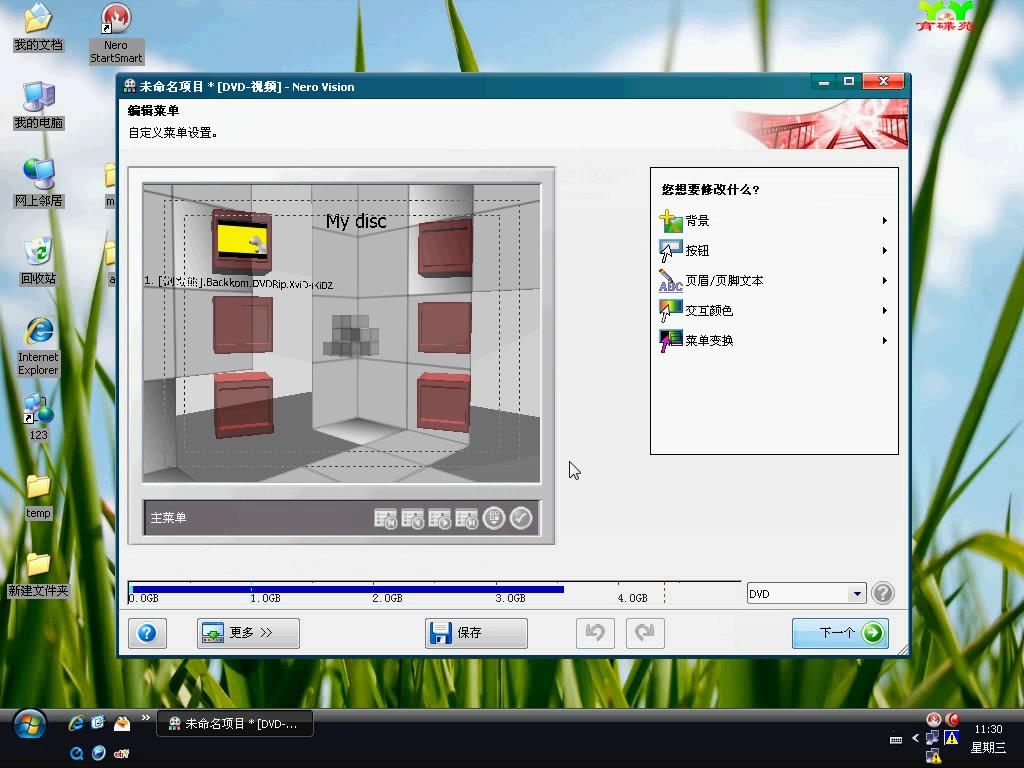Expand the quick launch overflow chevron

(x=146, y=718)
